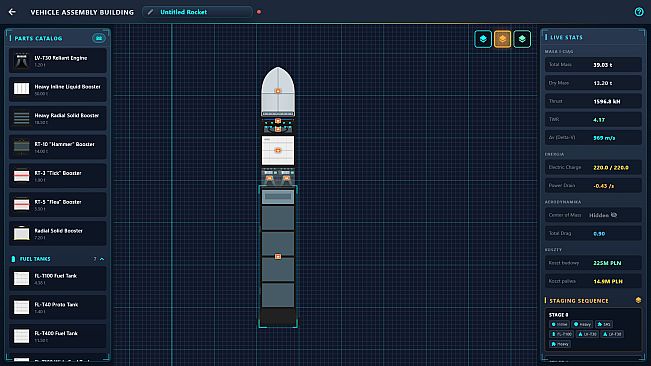651x366 pixels.
Task: Edit the Untitled Rocket name field
Action: [198, 12]
